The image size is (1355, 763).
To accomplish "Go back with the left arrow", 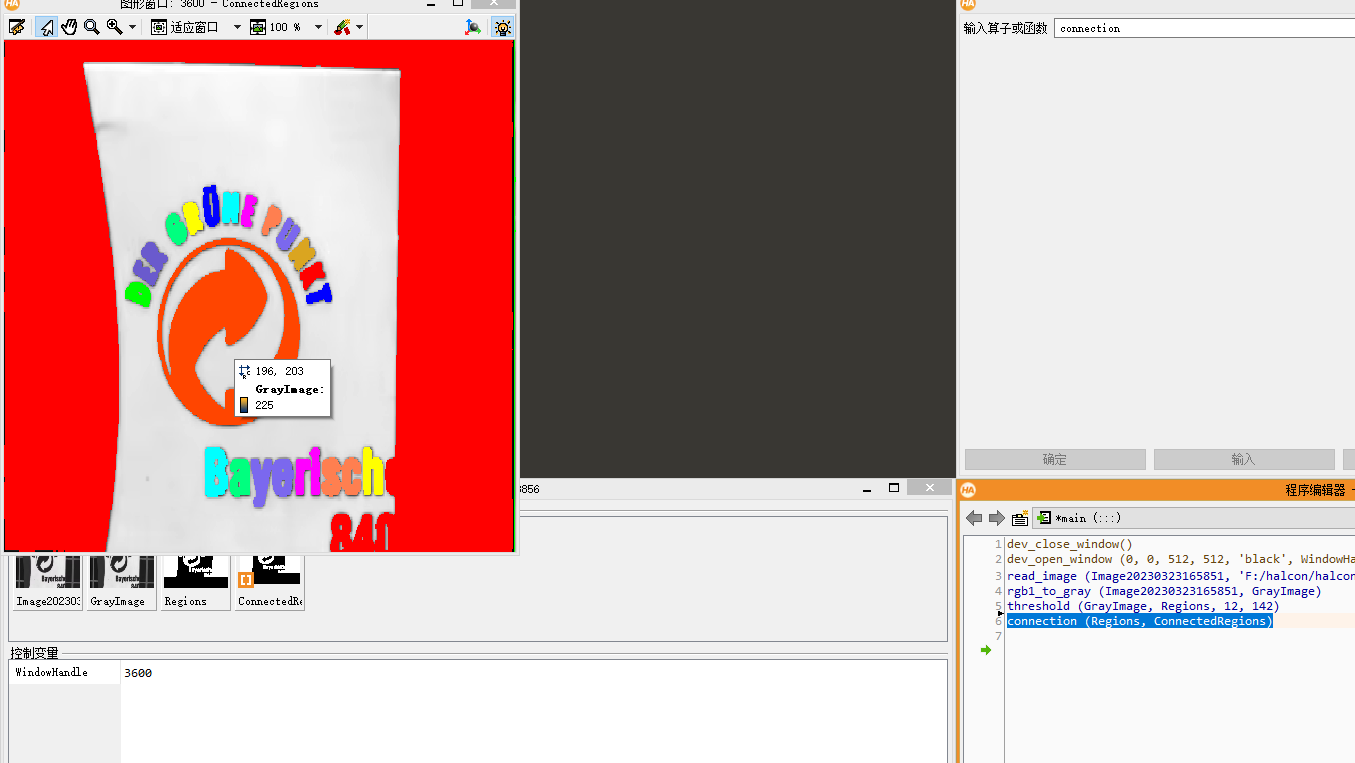I will pyautogui.click(x=974, y=518).
